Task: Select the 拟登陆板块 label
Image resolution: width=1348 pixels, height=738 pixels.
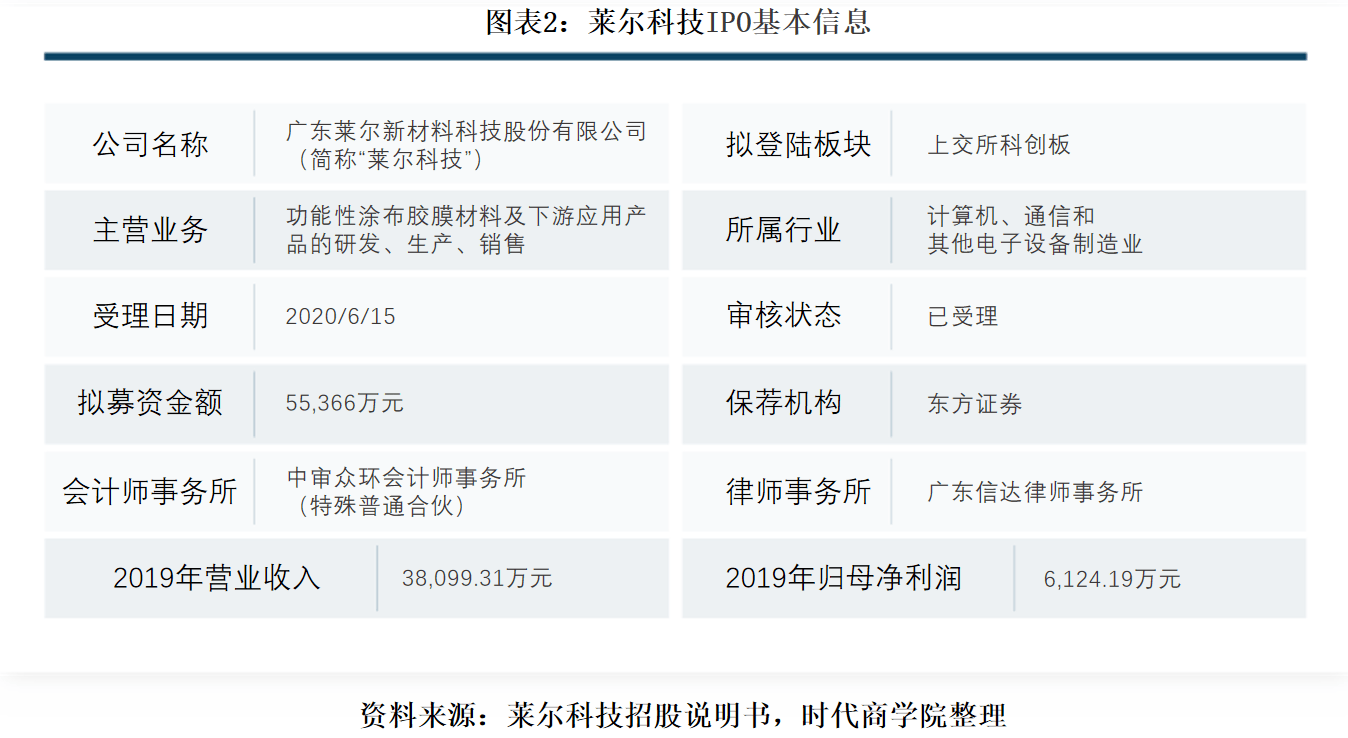Action: pyautogui.click(x=798, y=144)
